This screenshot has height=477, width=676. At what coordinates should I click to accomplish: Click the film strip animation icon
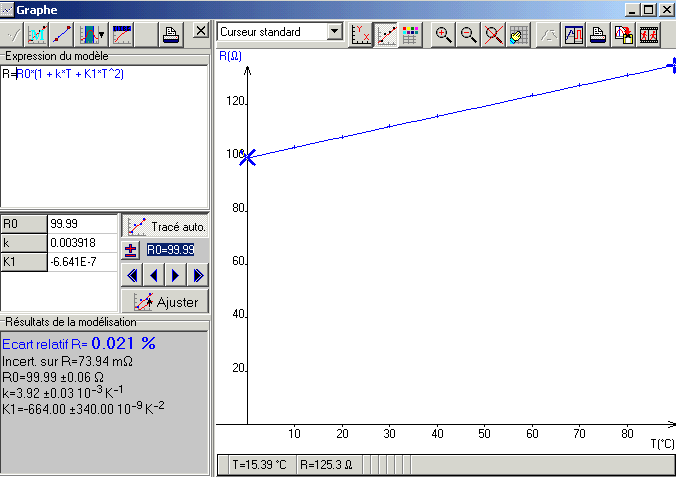coord(649,35)
